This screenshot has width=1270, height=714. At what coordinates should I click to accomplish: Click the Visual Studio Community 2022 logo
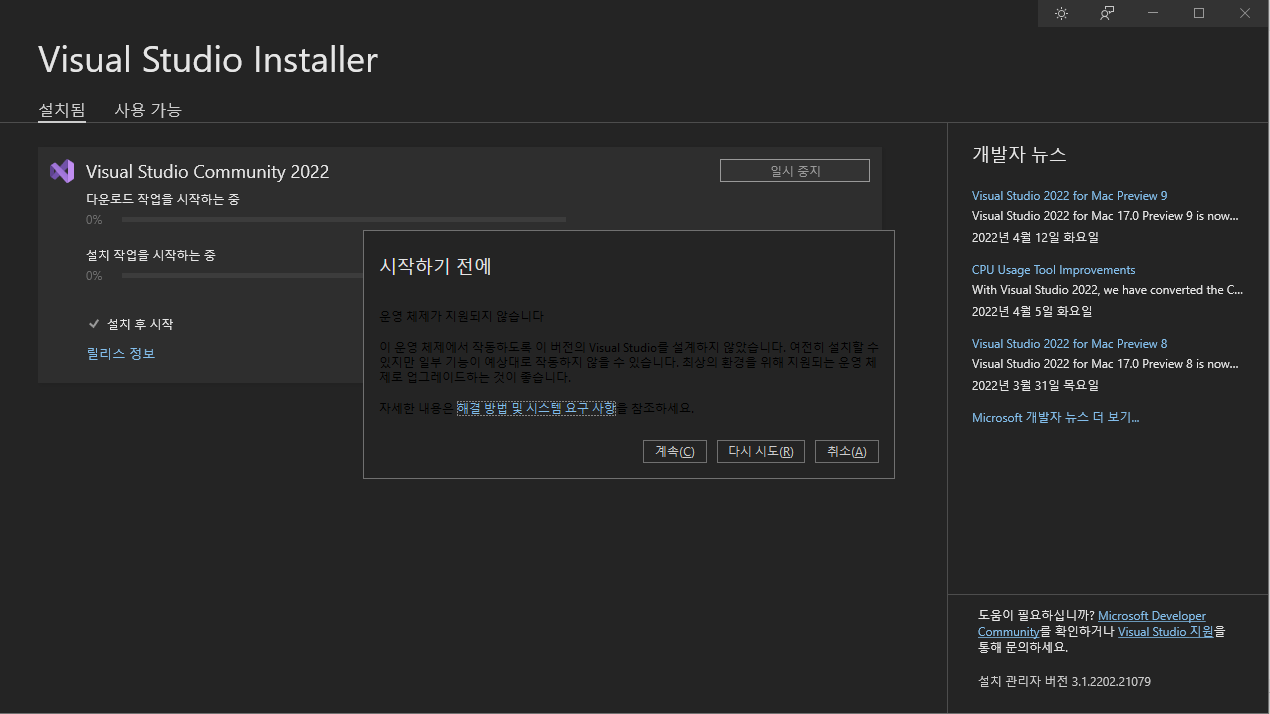pos(62,171)
